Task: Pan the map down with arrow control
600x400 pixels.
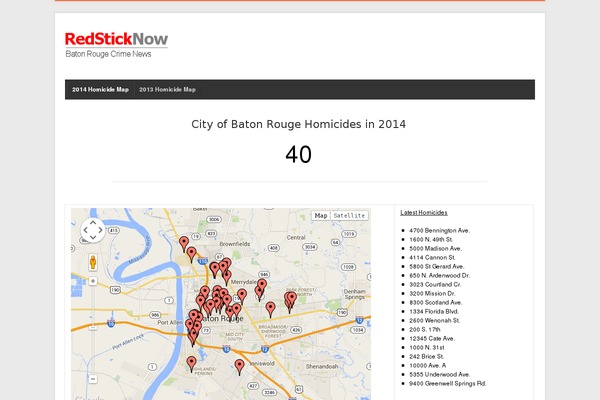Action: 93,238
